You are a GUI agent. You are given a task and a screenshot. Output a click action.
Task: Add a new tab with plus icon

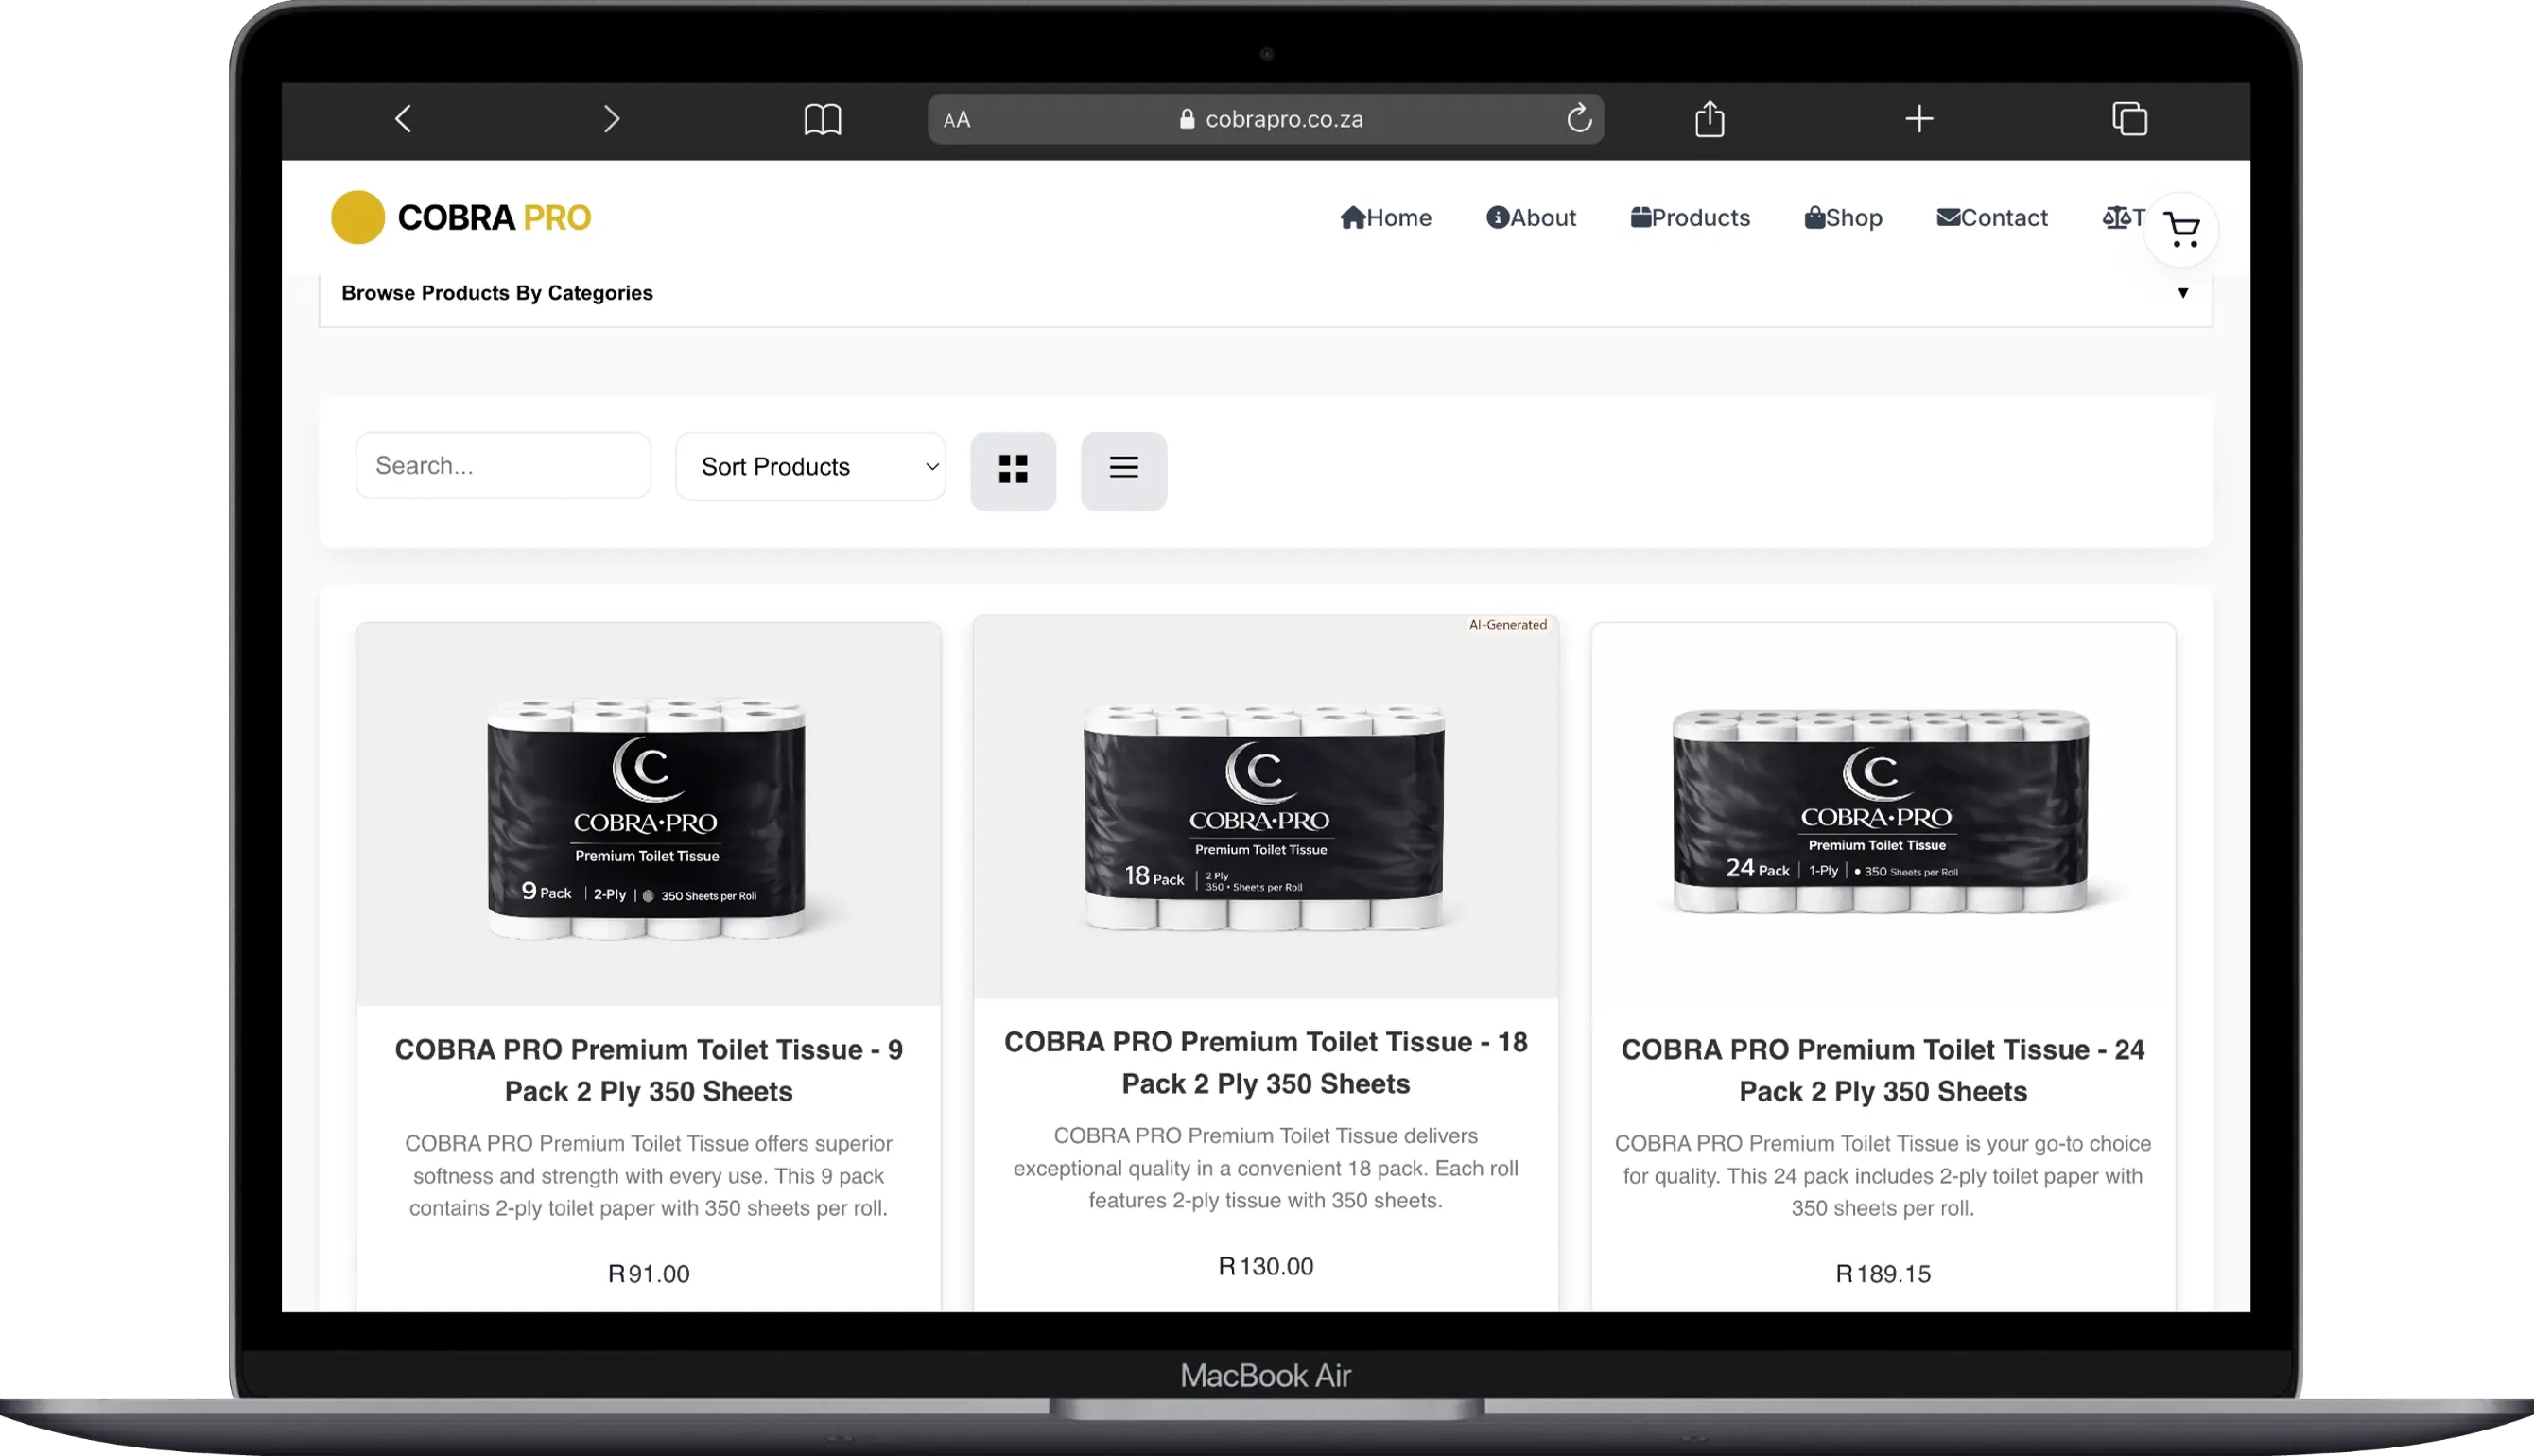pyautogui.click(x=1919, y=119)
